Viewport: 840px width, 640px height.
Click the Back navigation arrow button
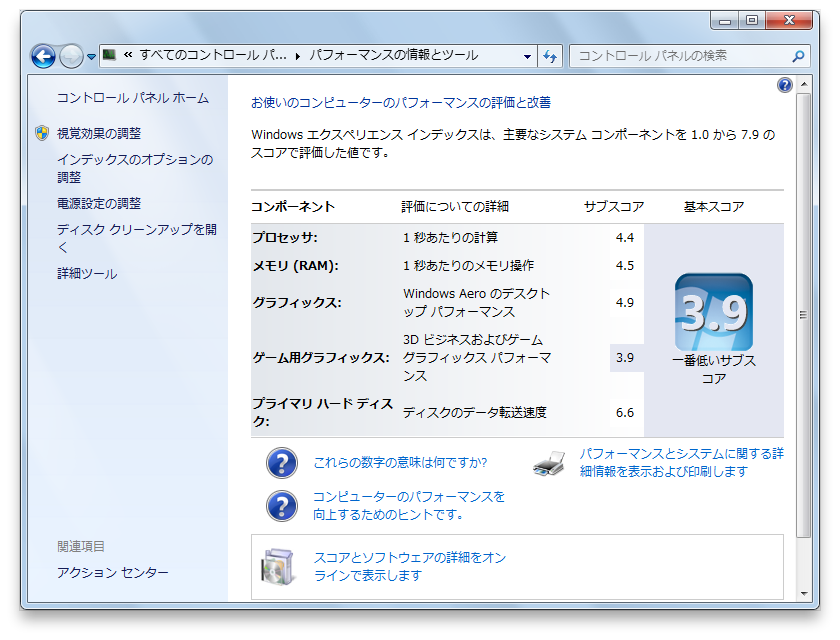coord(43,56)
